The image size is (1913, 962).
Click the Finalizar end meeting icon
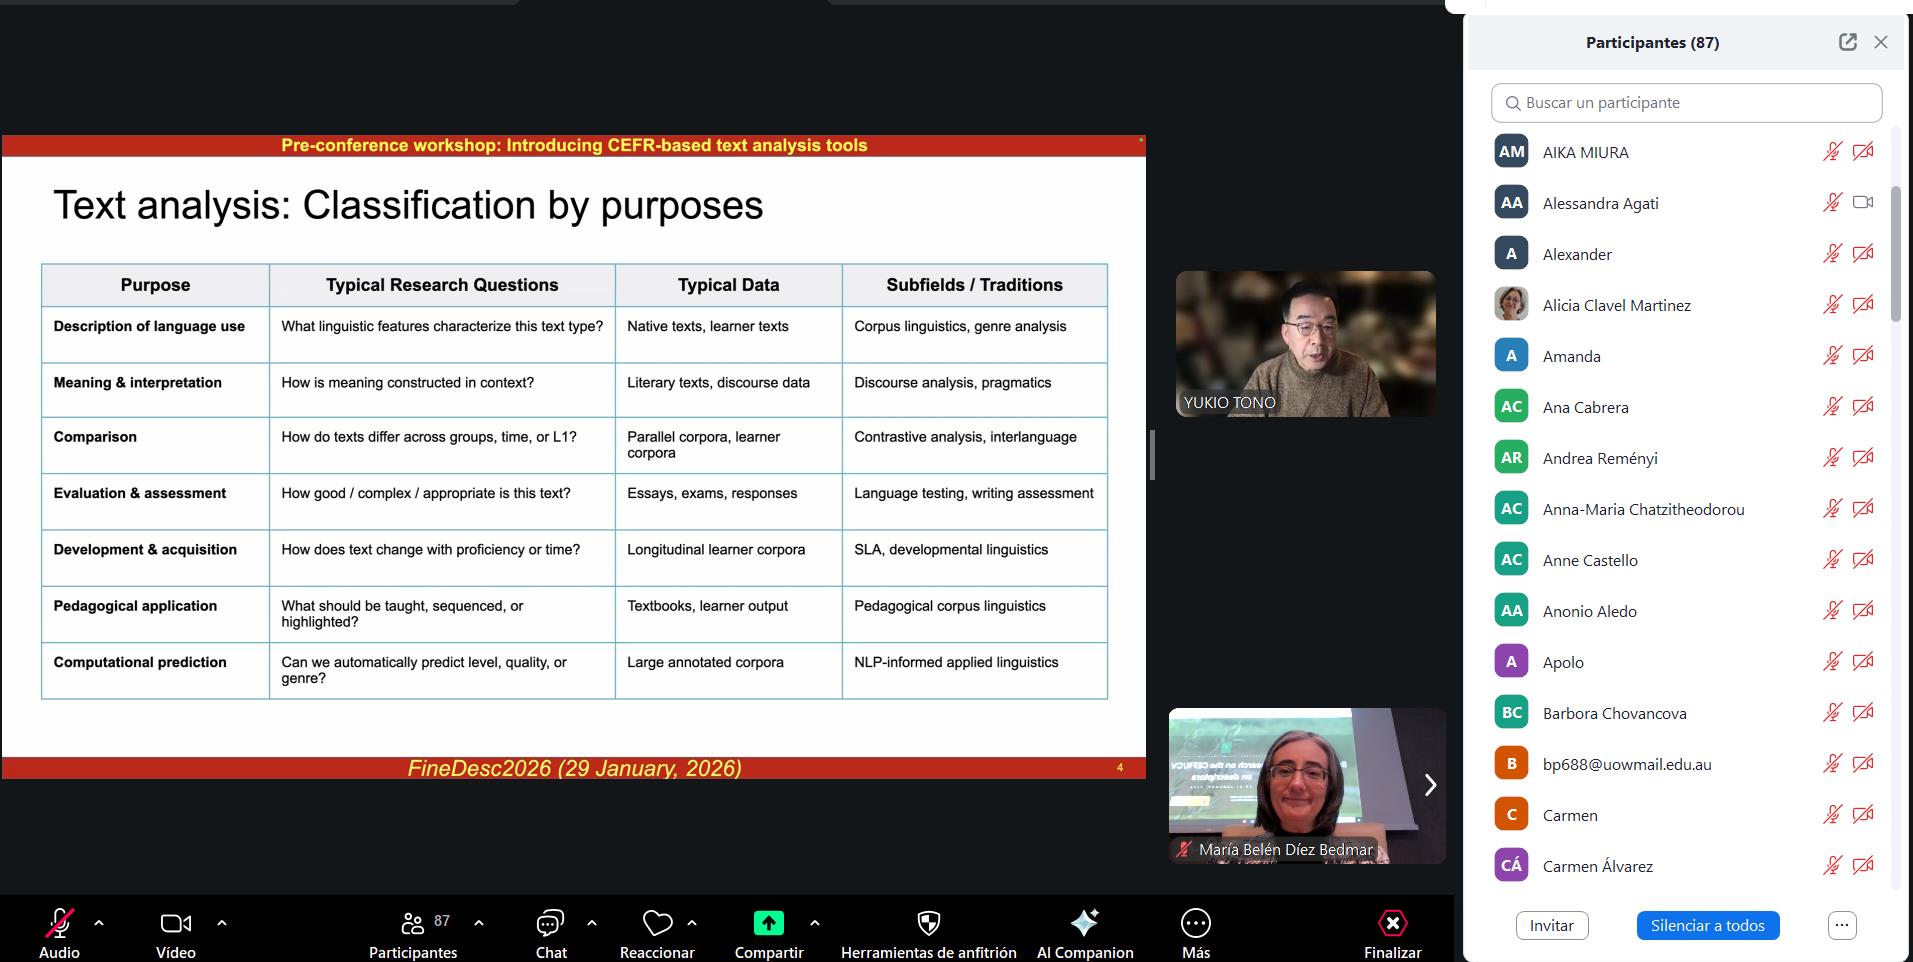pos(1392,923)
